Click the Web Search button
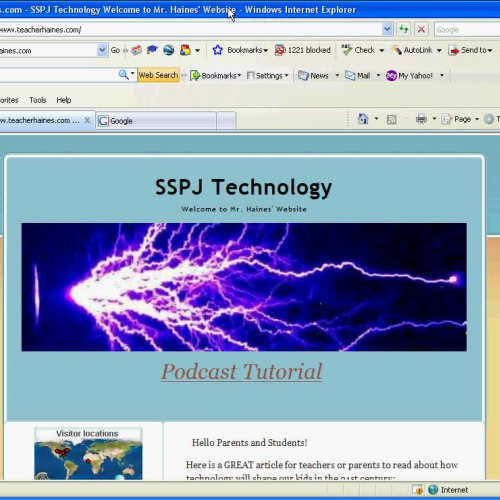This screenshot has width=500, height=500. [158, 75]
